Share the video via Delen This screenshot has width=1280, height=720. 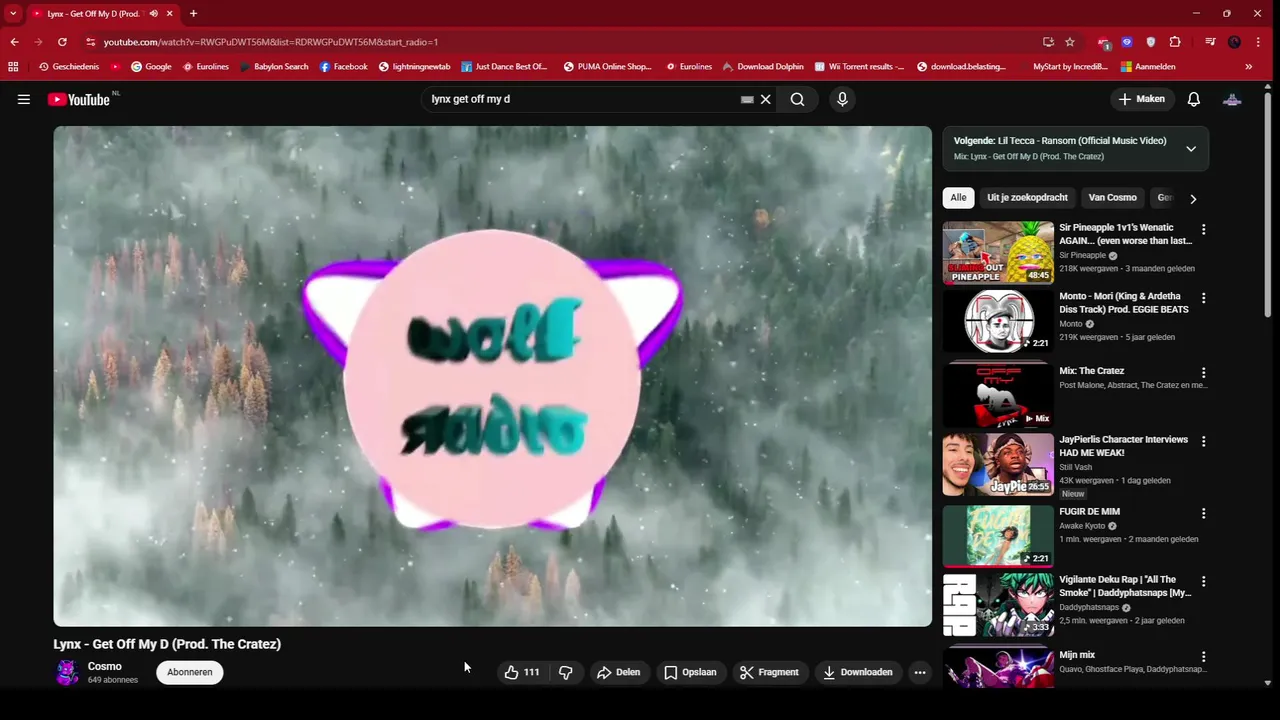click(618, 672)
